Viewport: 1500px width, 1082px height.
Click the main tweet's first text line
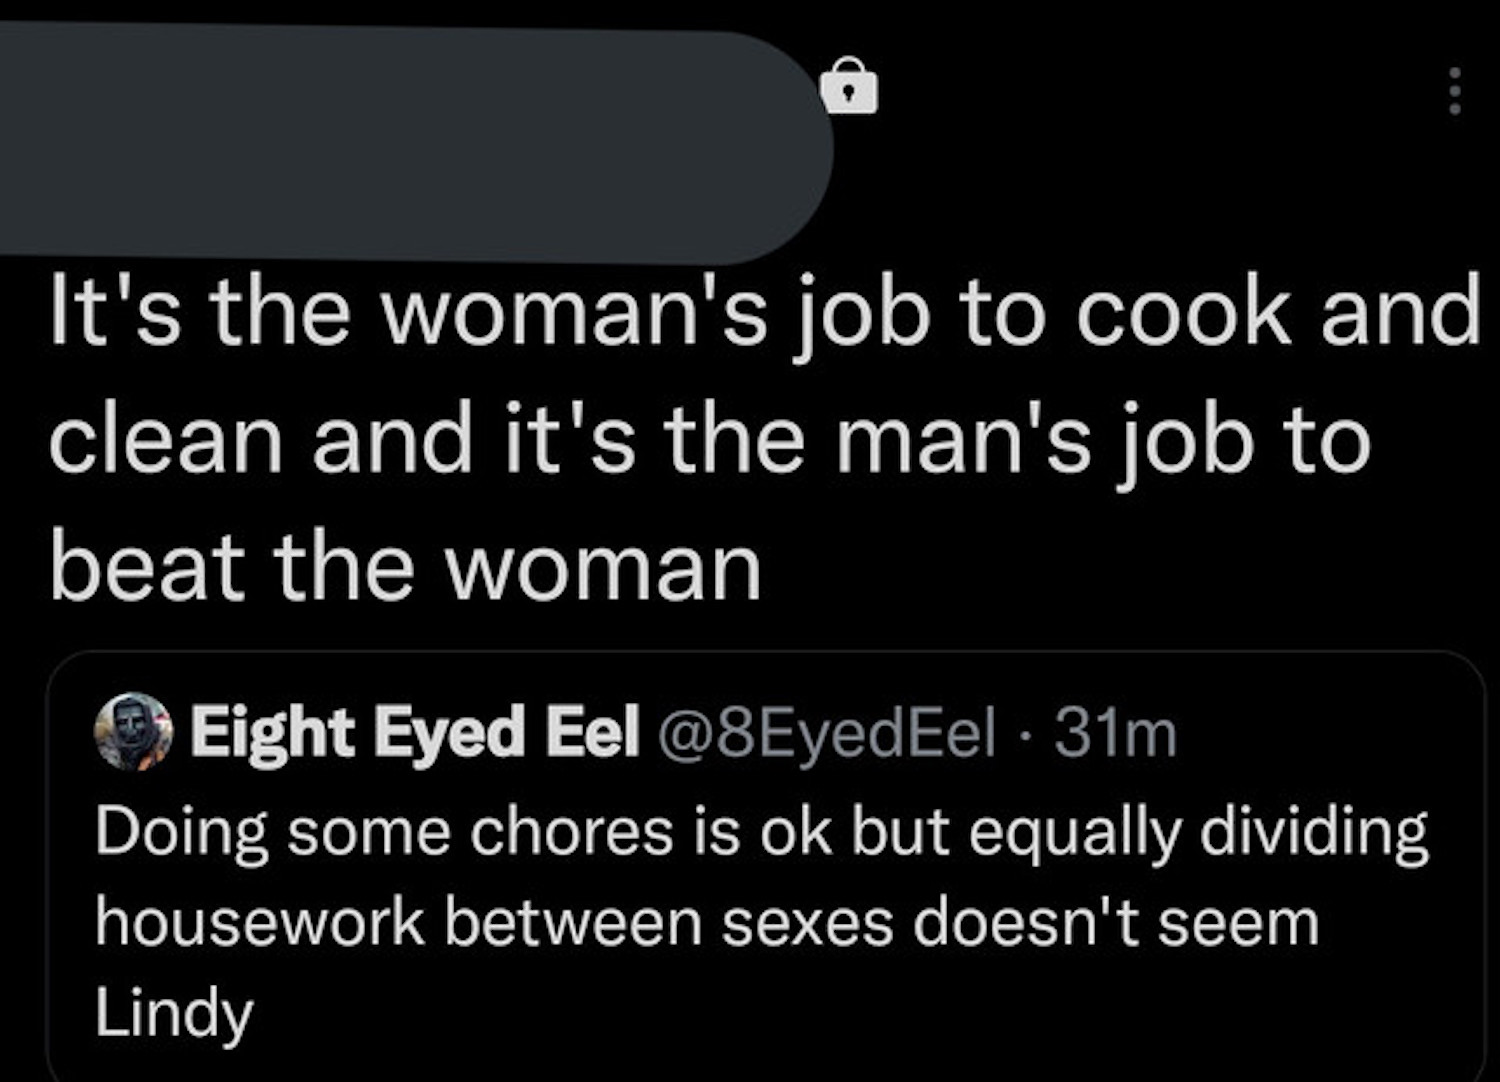(764, 312)
